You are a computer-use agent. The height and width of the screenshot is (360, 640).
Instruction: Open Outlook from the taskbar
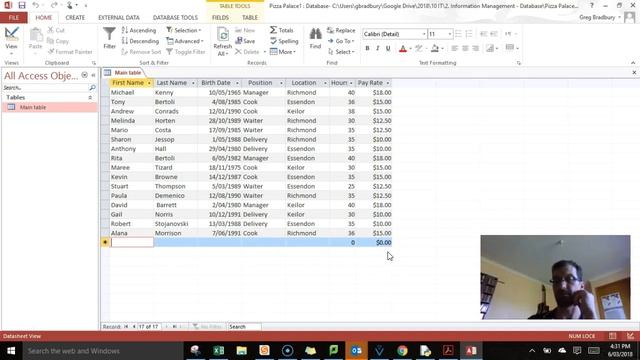(356, 351)
